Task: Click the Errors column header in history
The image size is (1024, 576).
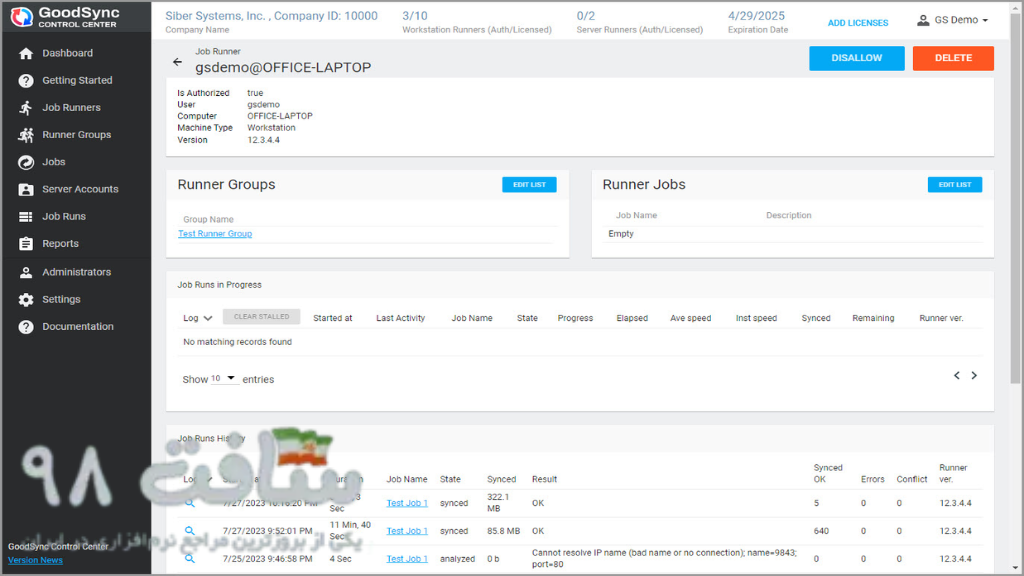Action: coord(872,479)
